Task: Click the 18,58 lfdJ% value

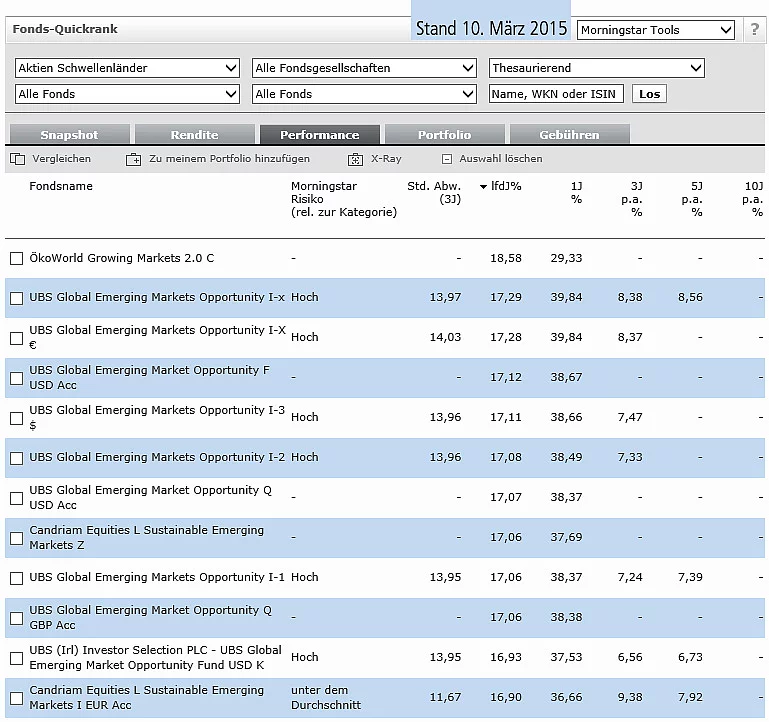Action: pyautogui.click(x=506, y=258)
